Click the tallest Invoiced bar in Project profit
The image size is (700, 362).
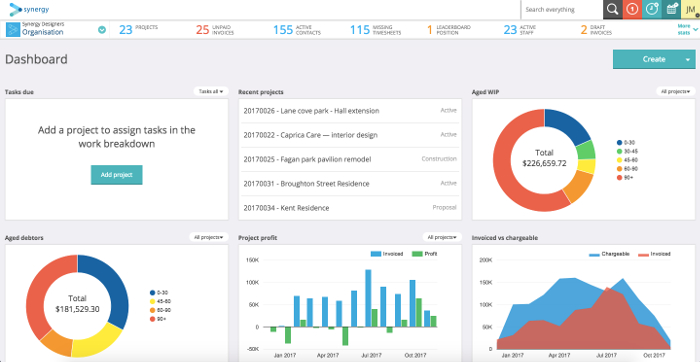368,298
